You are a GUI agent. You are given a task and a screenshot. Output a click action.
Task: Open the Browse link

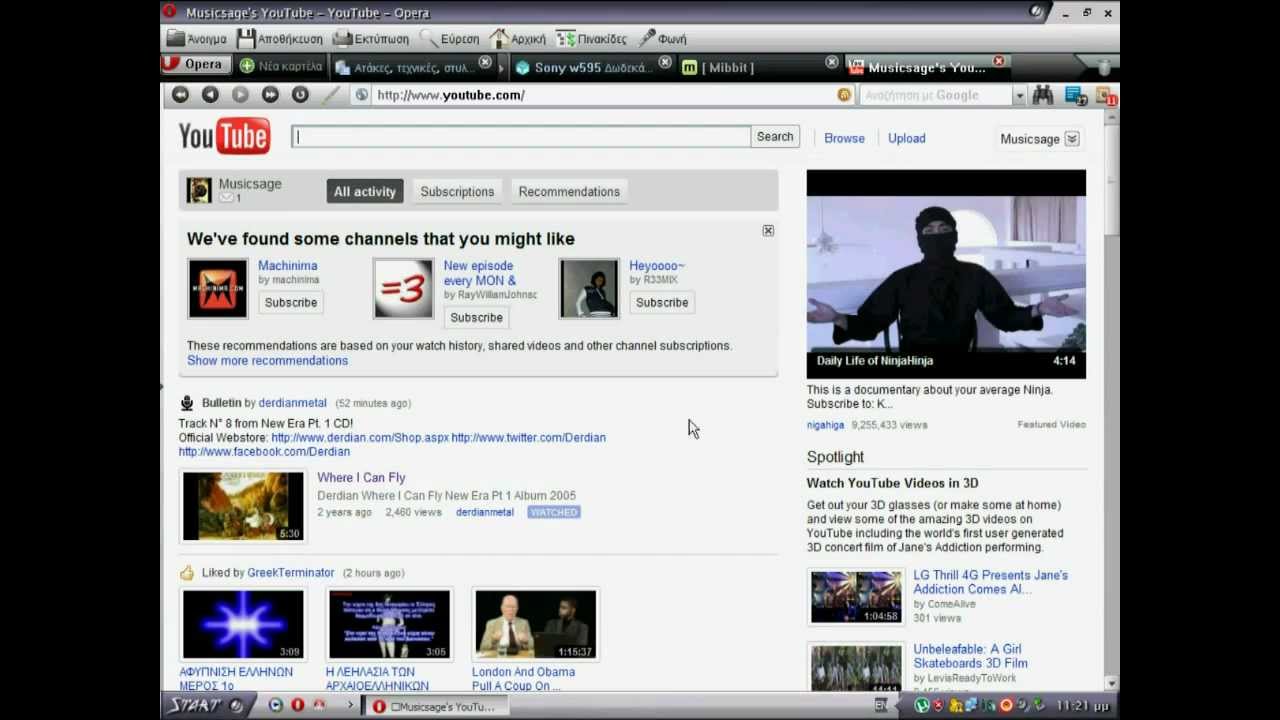[844, 139]
